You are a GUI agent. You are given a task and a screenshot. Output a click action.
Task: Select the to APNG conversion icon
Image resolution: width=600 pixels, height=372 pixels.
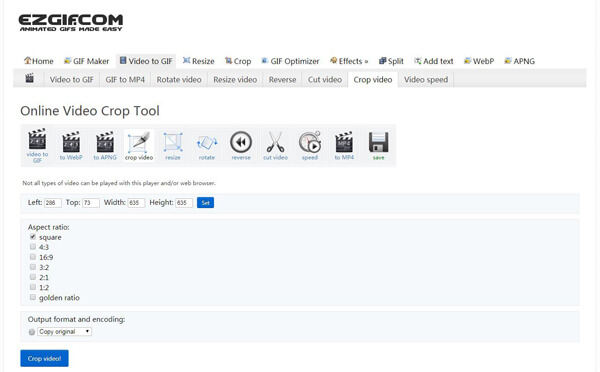(x=105, y=146)
